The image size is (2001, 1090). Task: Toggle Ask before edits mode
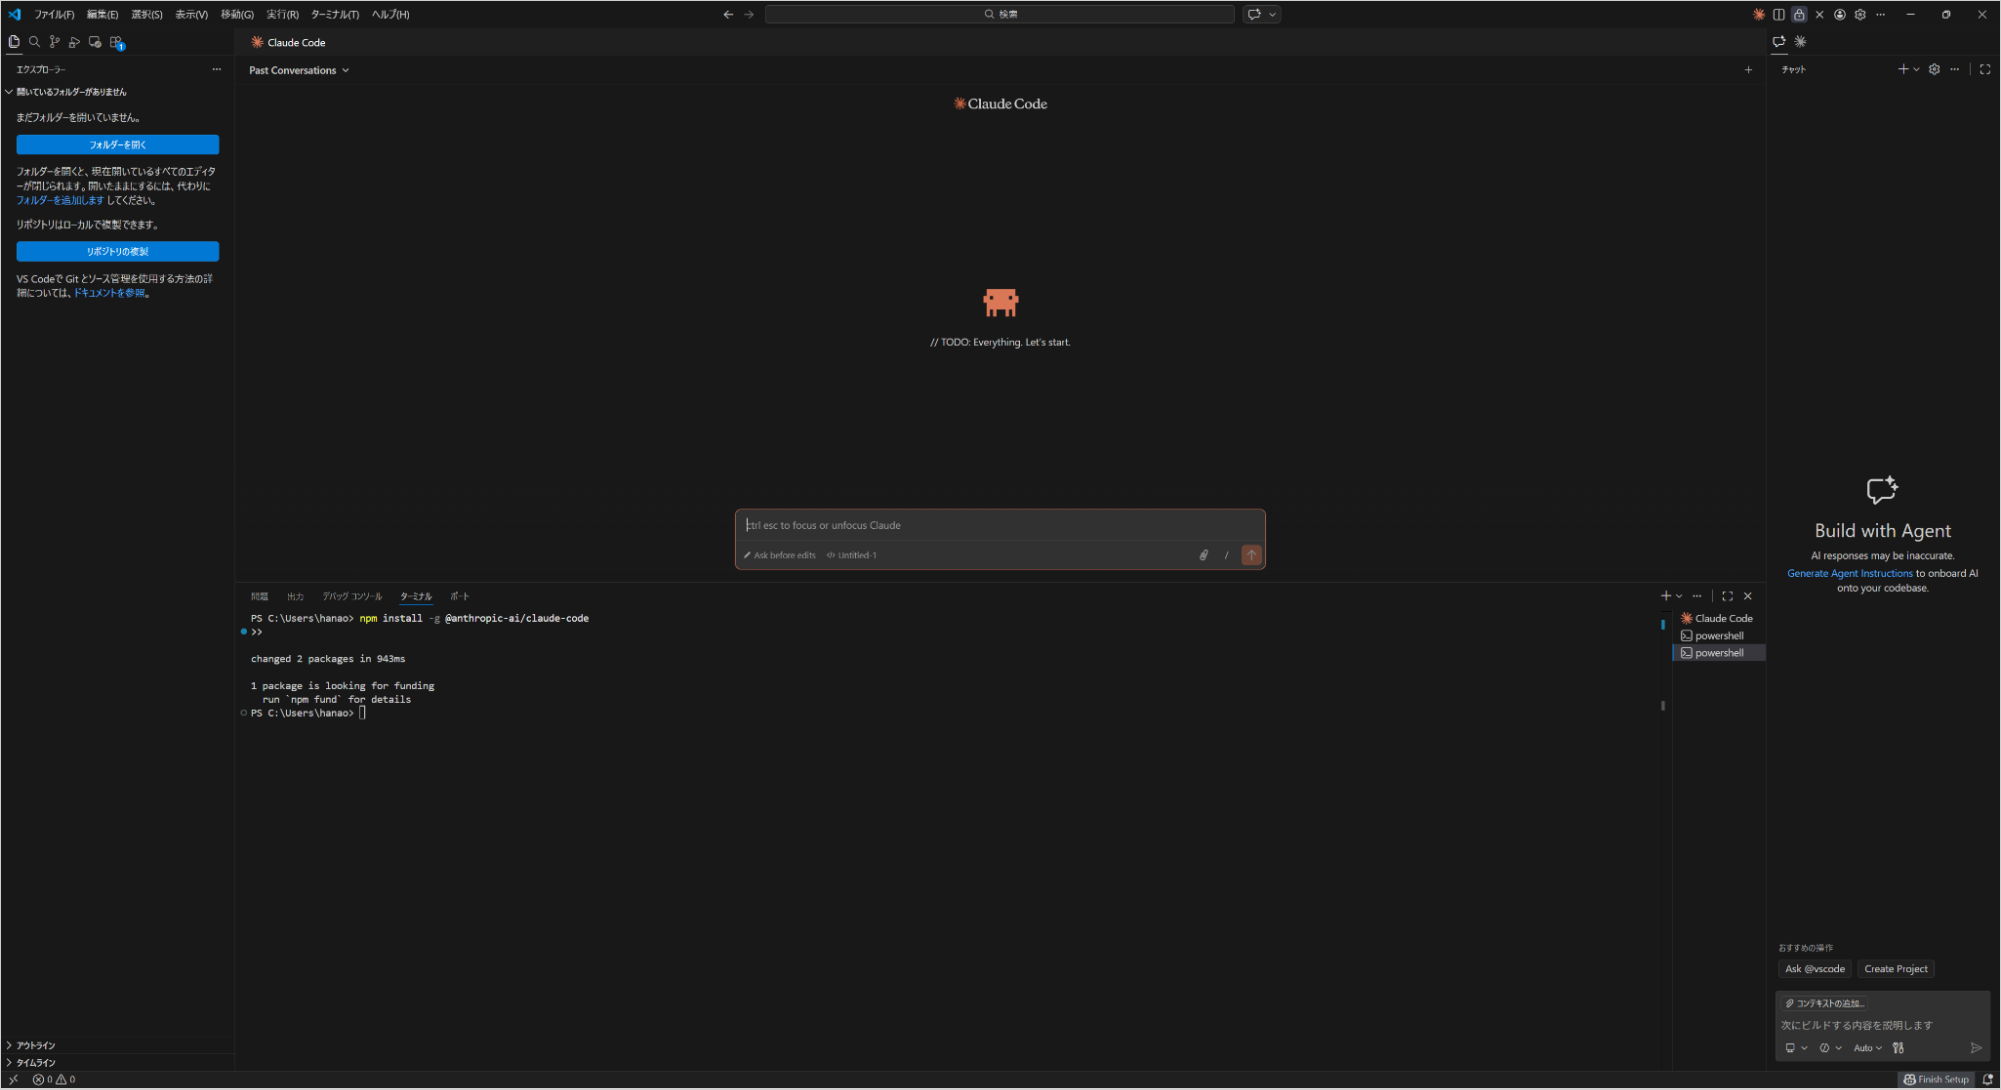pos(780,555)
